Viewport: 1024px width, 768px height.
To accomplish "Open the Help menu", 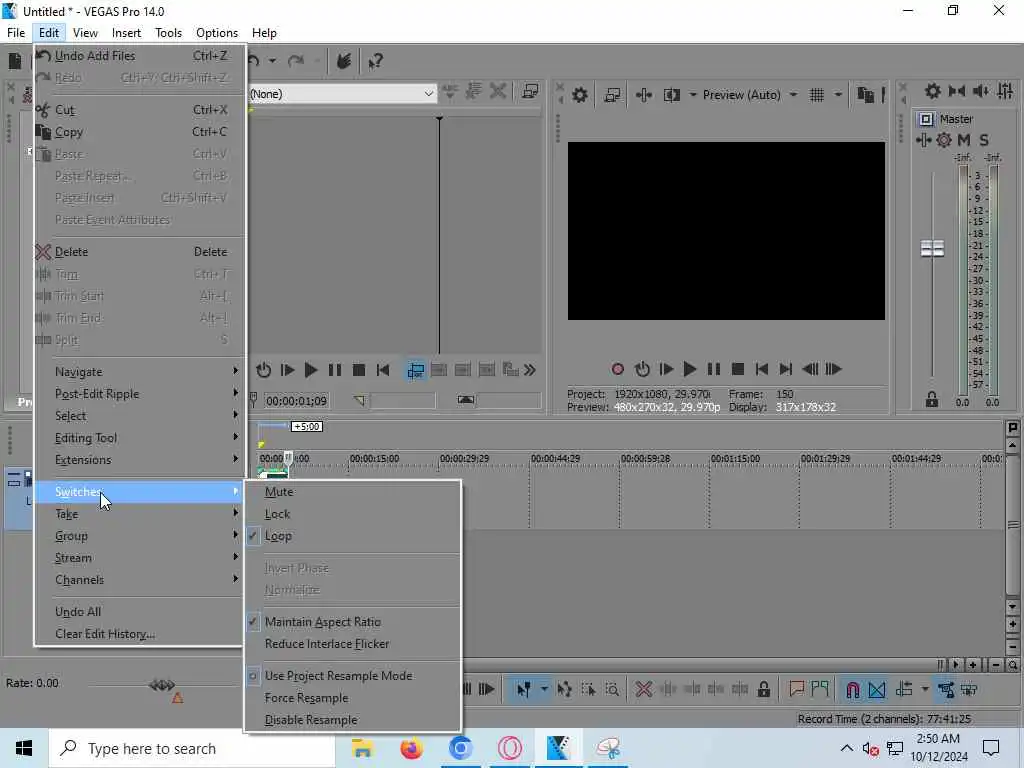I will 264,33.
